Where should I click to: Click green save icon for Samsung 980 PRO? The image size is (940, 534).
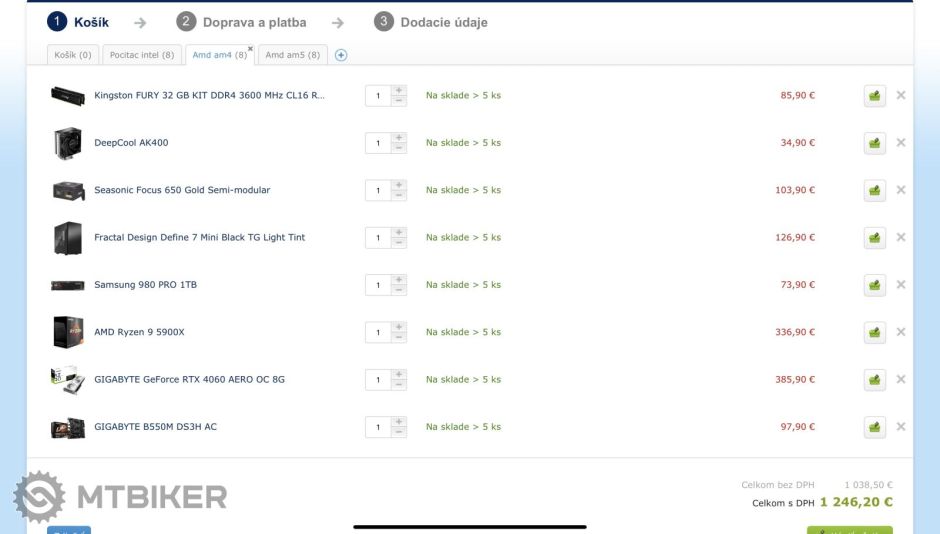coord(875,285)
